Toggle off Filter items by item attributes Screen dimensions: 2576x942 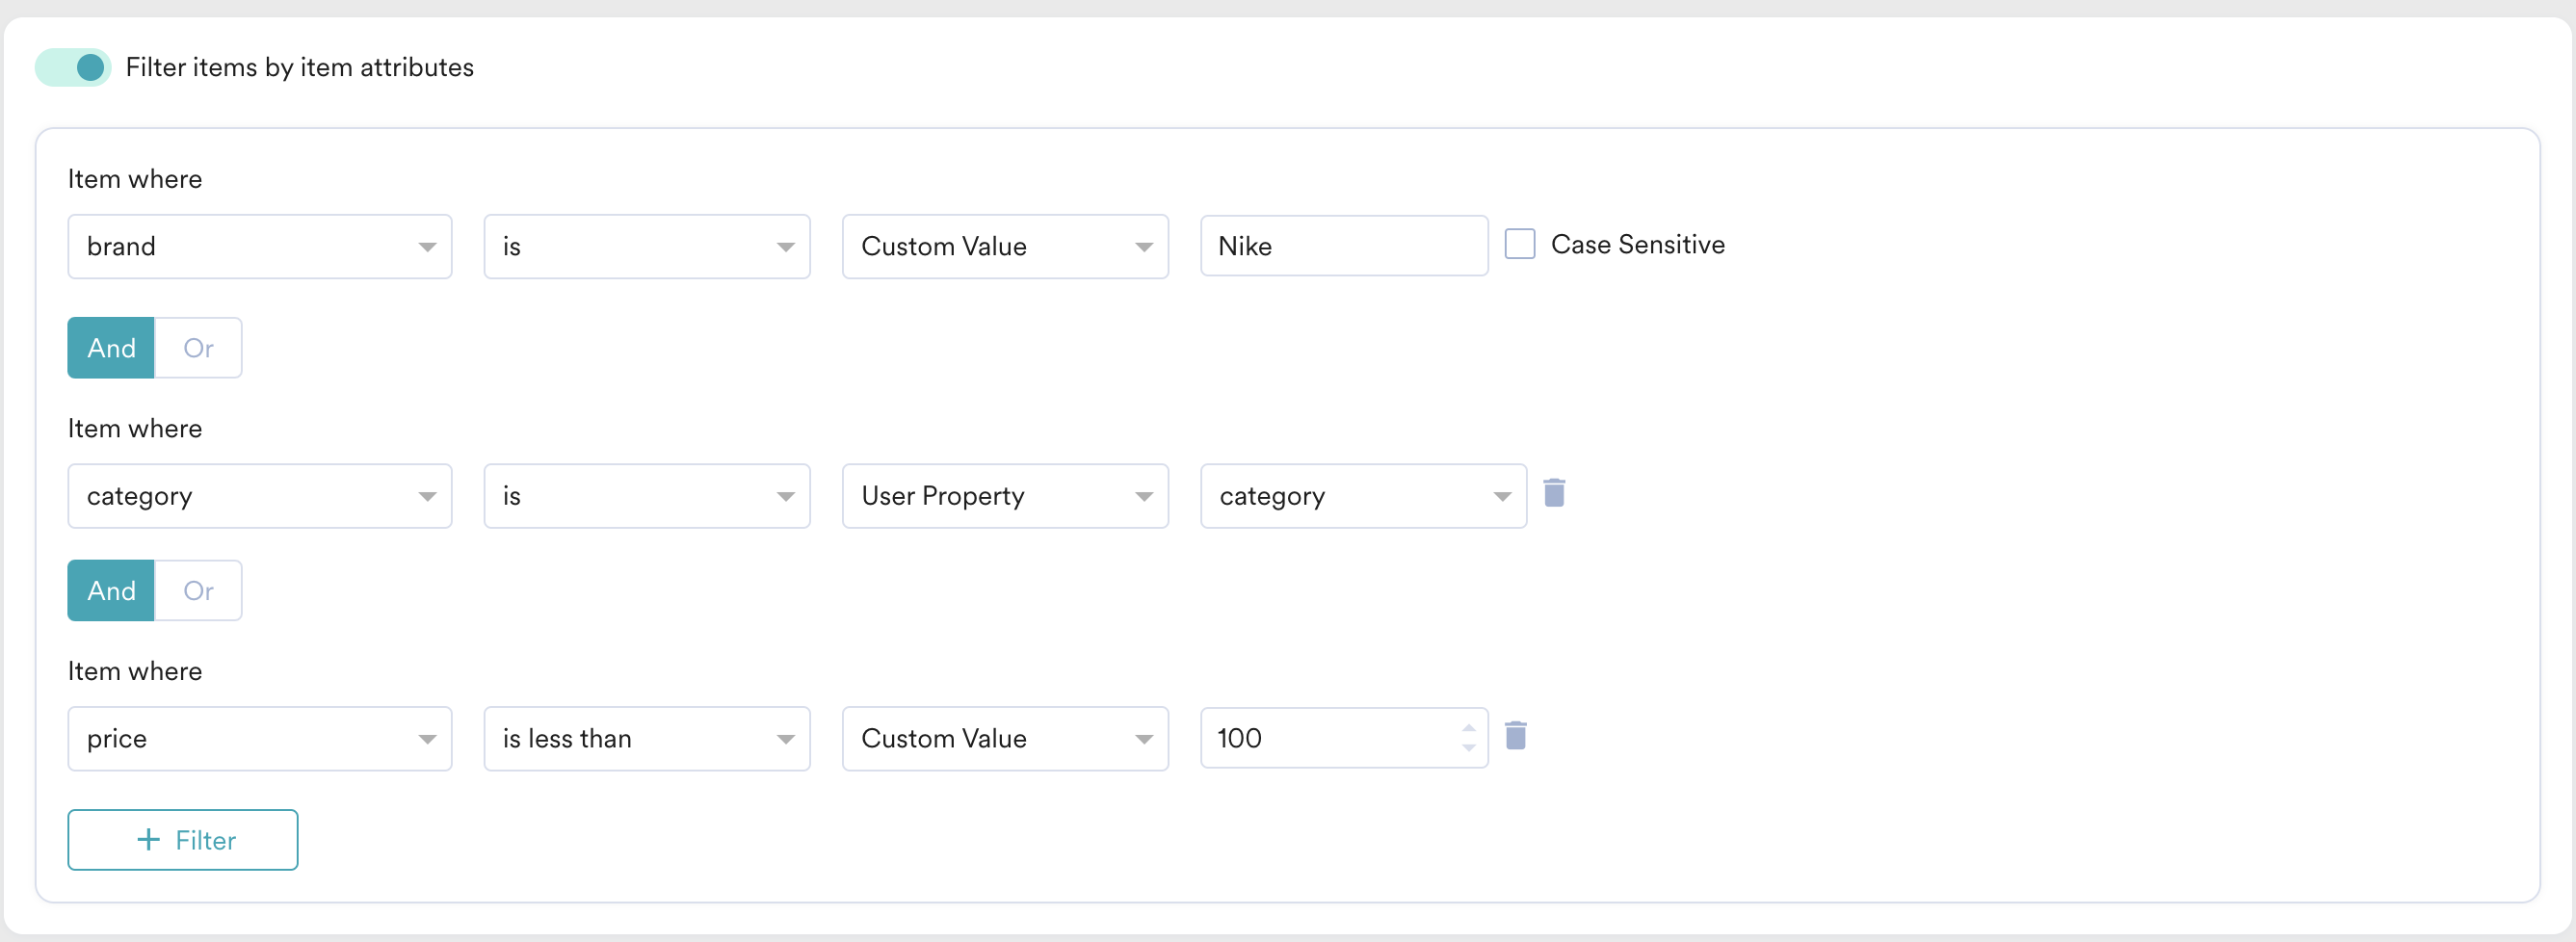pyautogui.click(x=74, y=68)
